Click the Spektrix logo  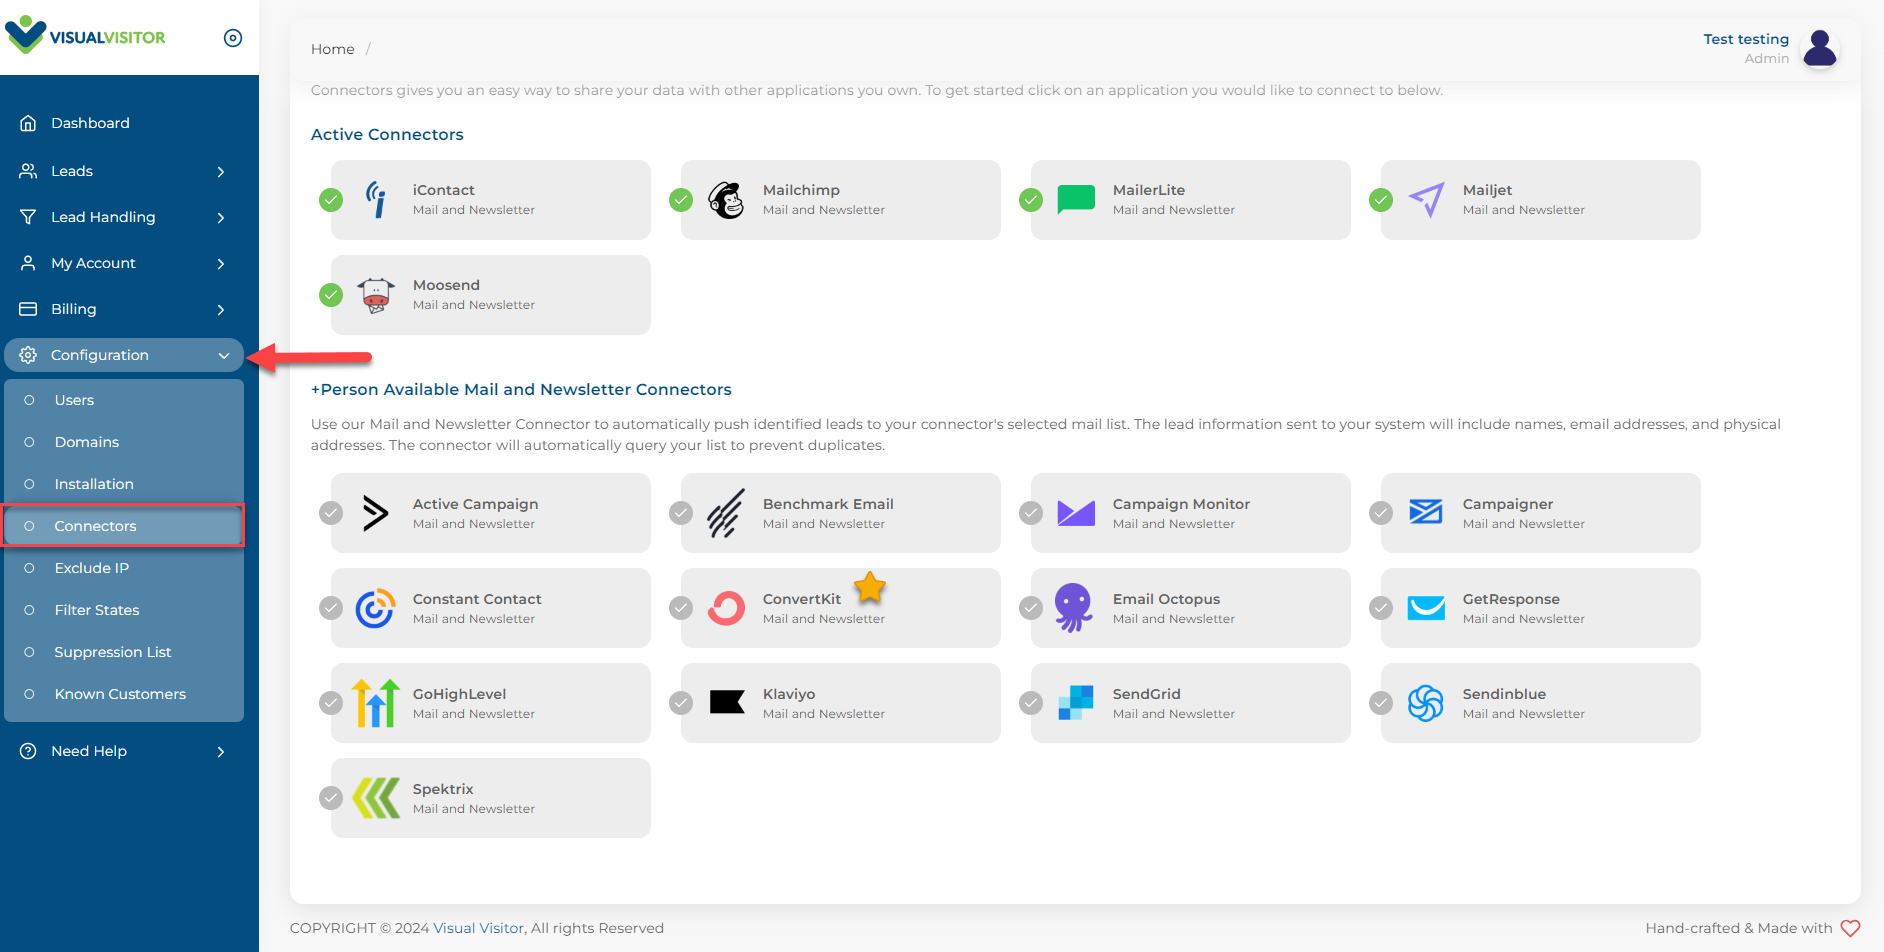pyautogui.click(x=376, y=798)
